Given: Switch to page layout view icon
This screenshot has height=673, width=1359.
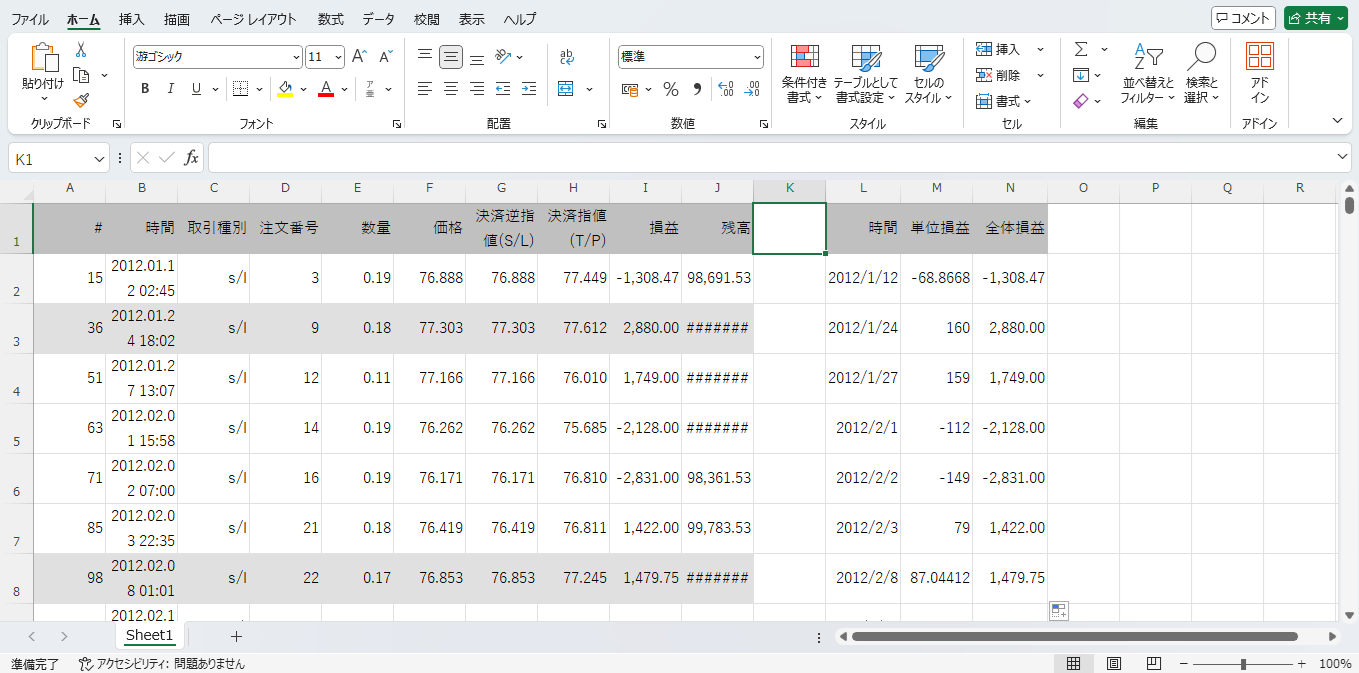Looking at the screenshot, I should [1113, 664].
